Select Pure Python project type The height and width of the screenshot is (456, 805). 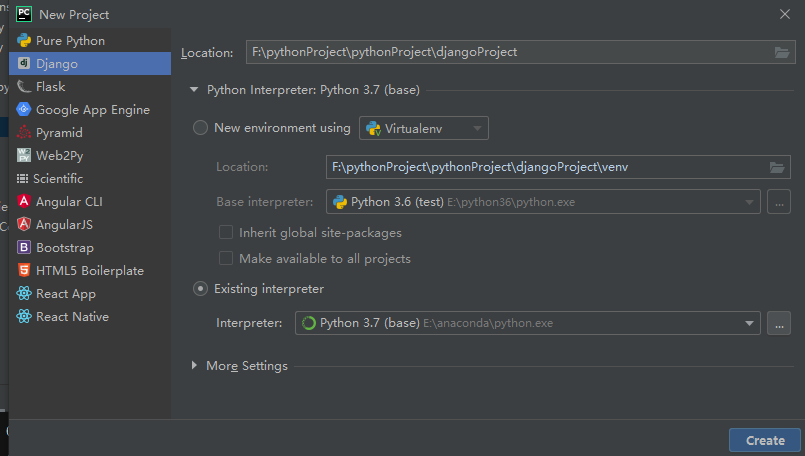coord(90,41)
